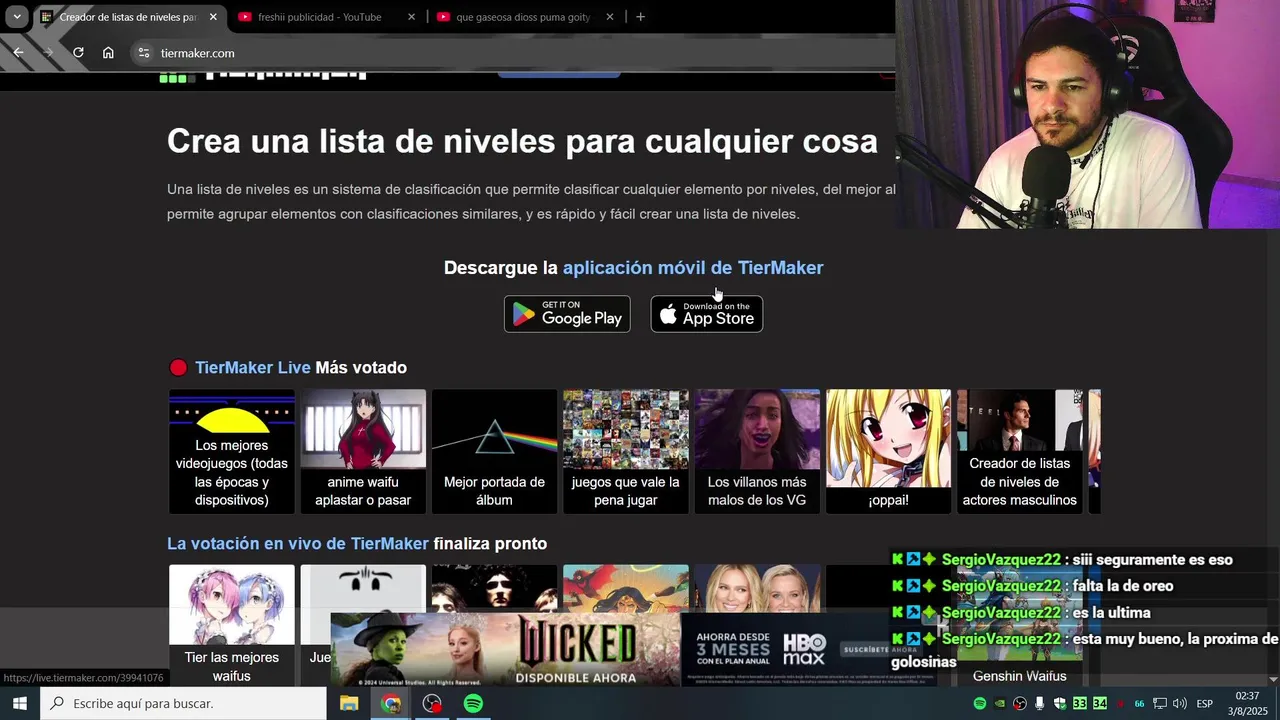This screenshot has height=720, width=1280.
Task: Open Tier las mejores waifus list
Action: click(232, 625)
